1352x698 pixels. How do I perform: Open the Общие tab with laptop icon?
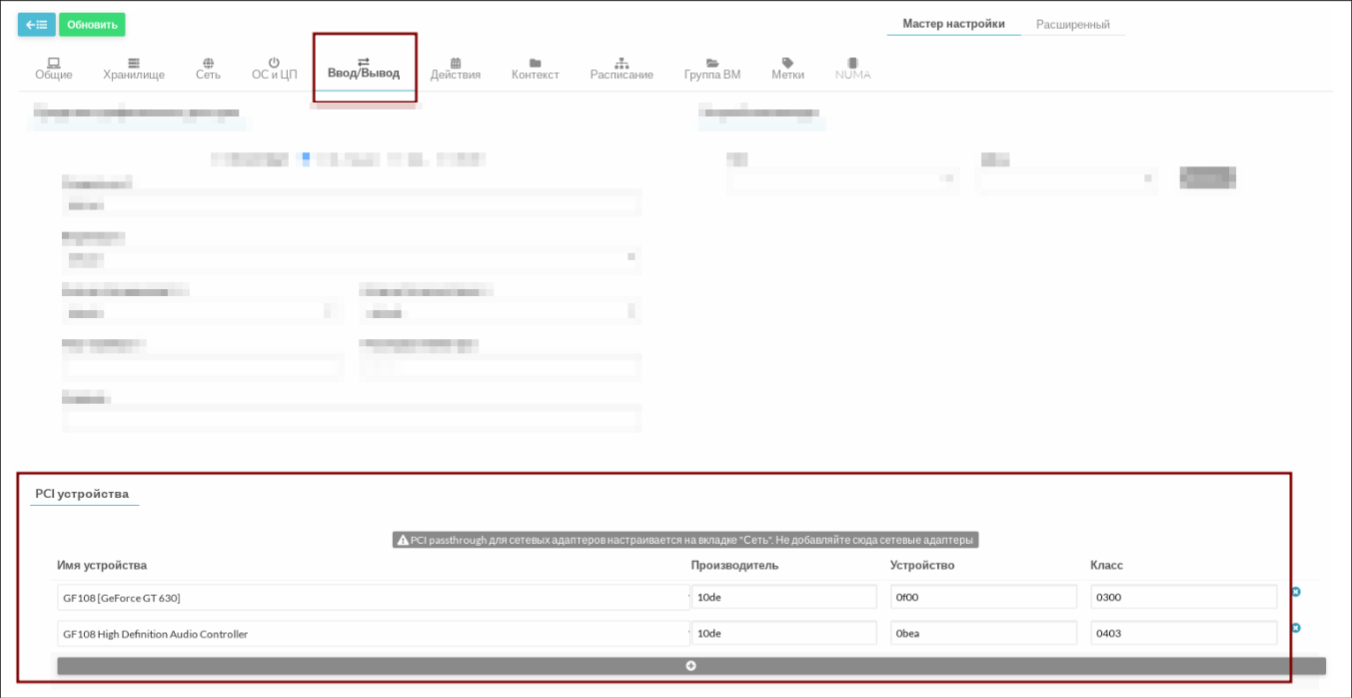(x=53, y=69)
